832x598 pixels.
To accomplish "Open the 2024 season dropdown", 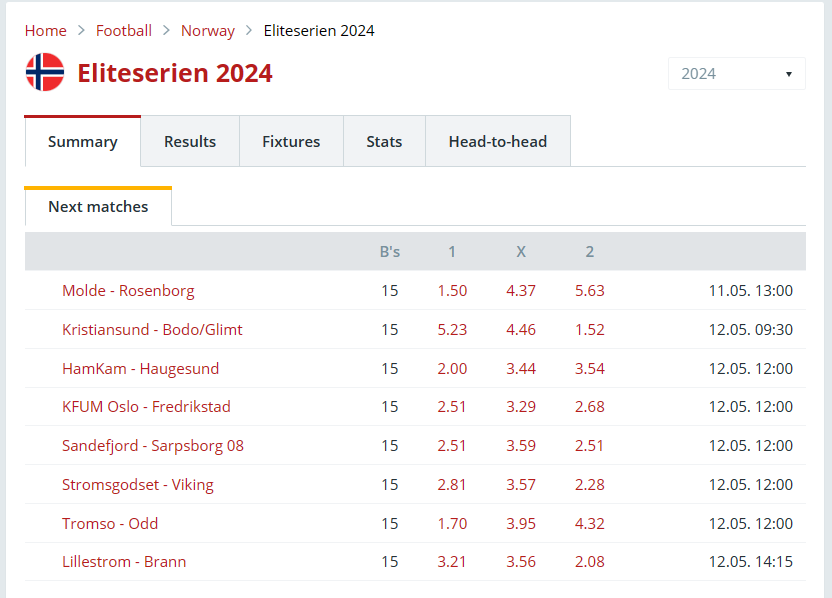I will coord(736,73).
